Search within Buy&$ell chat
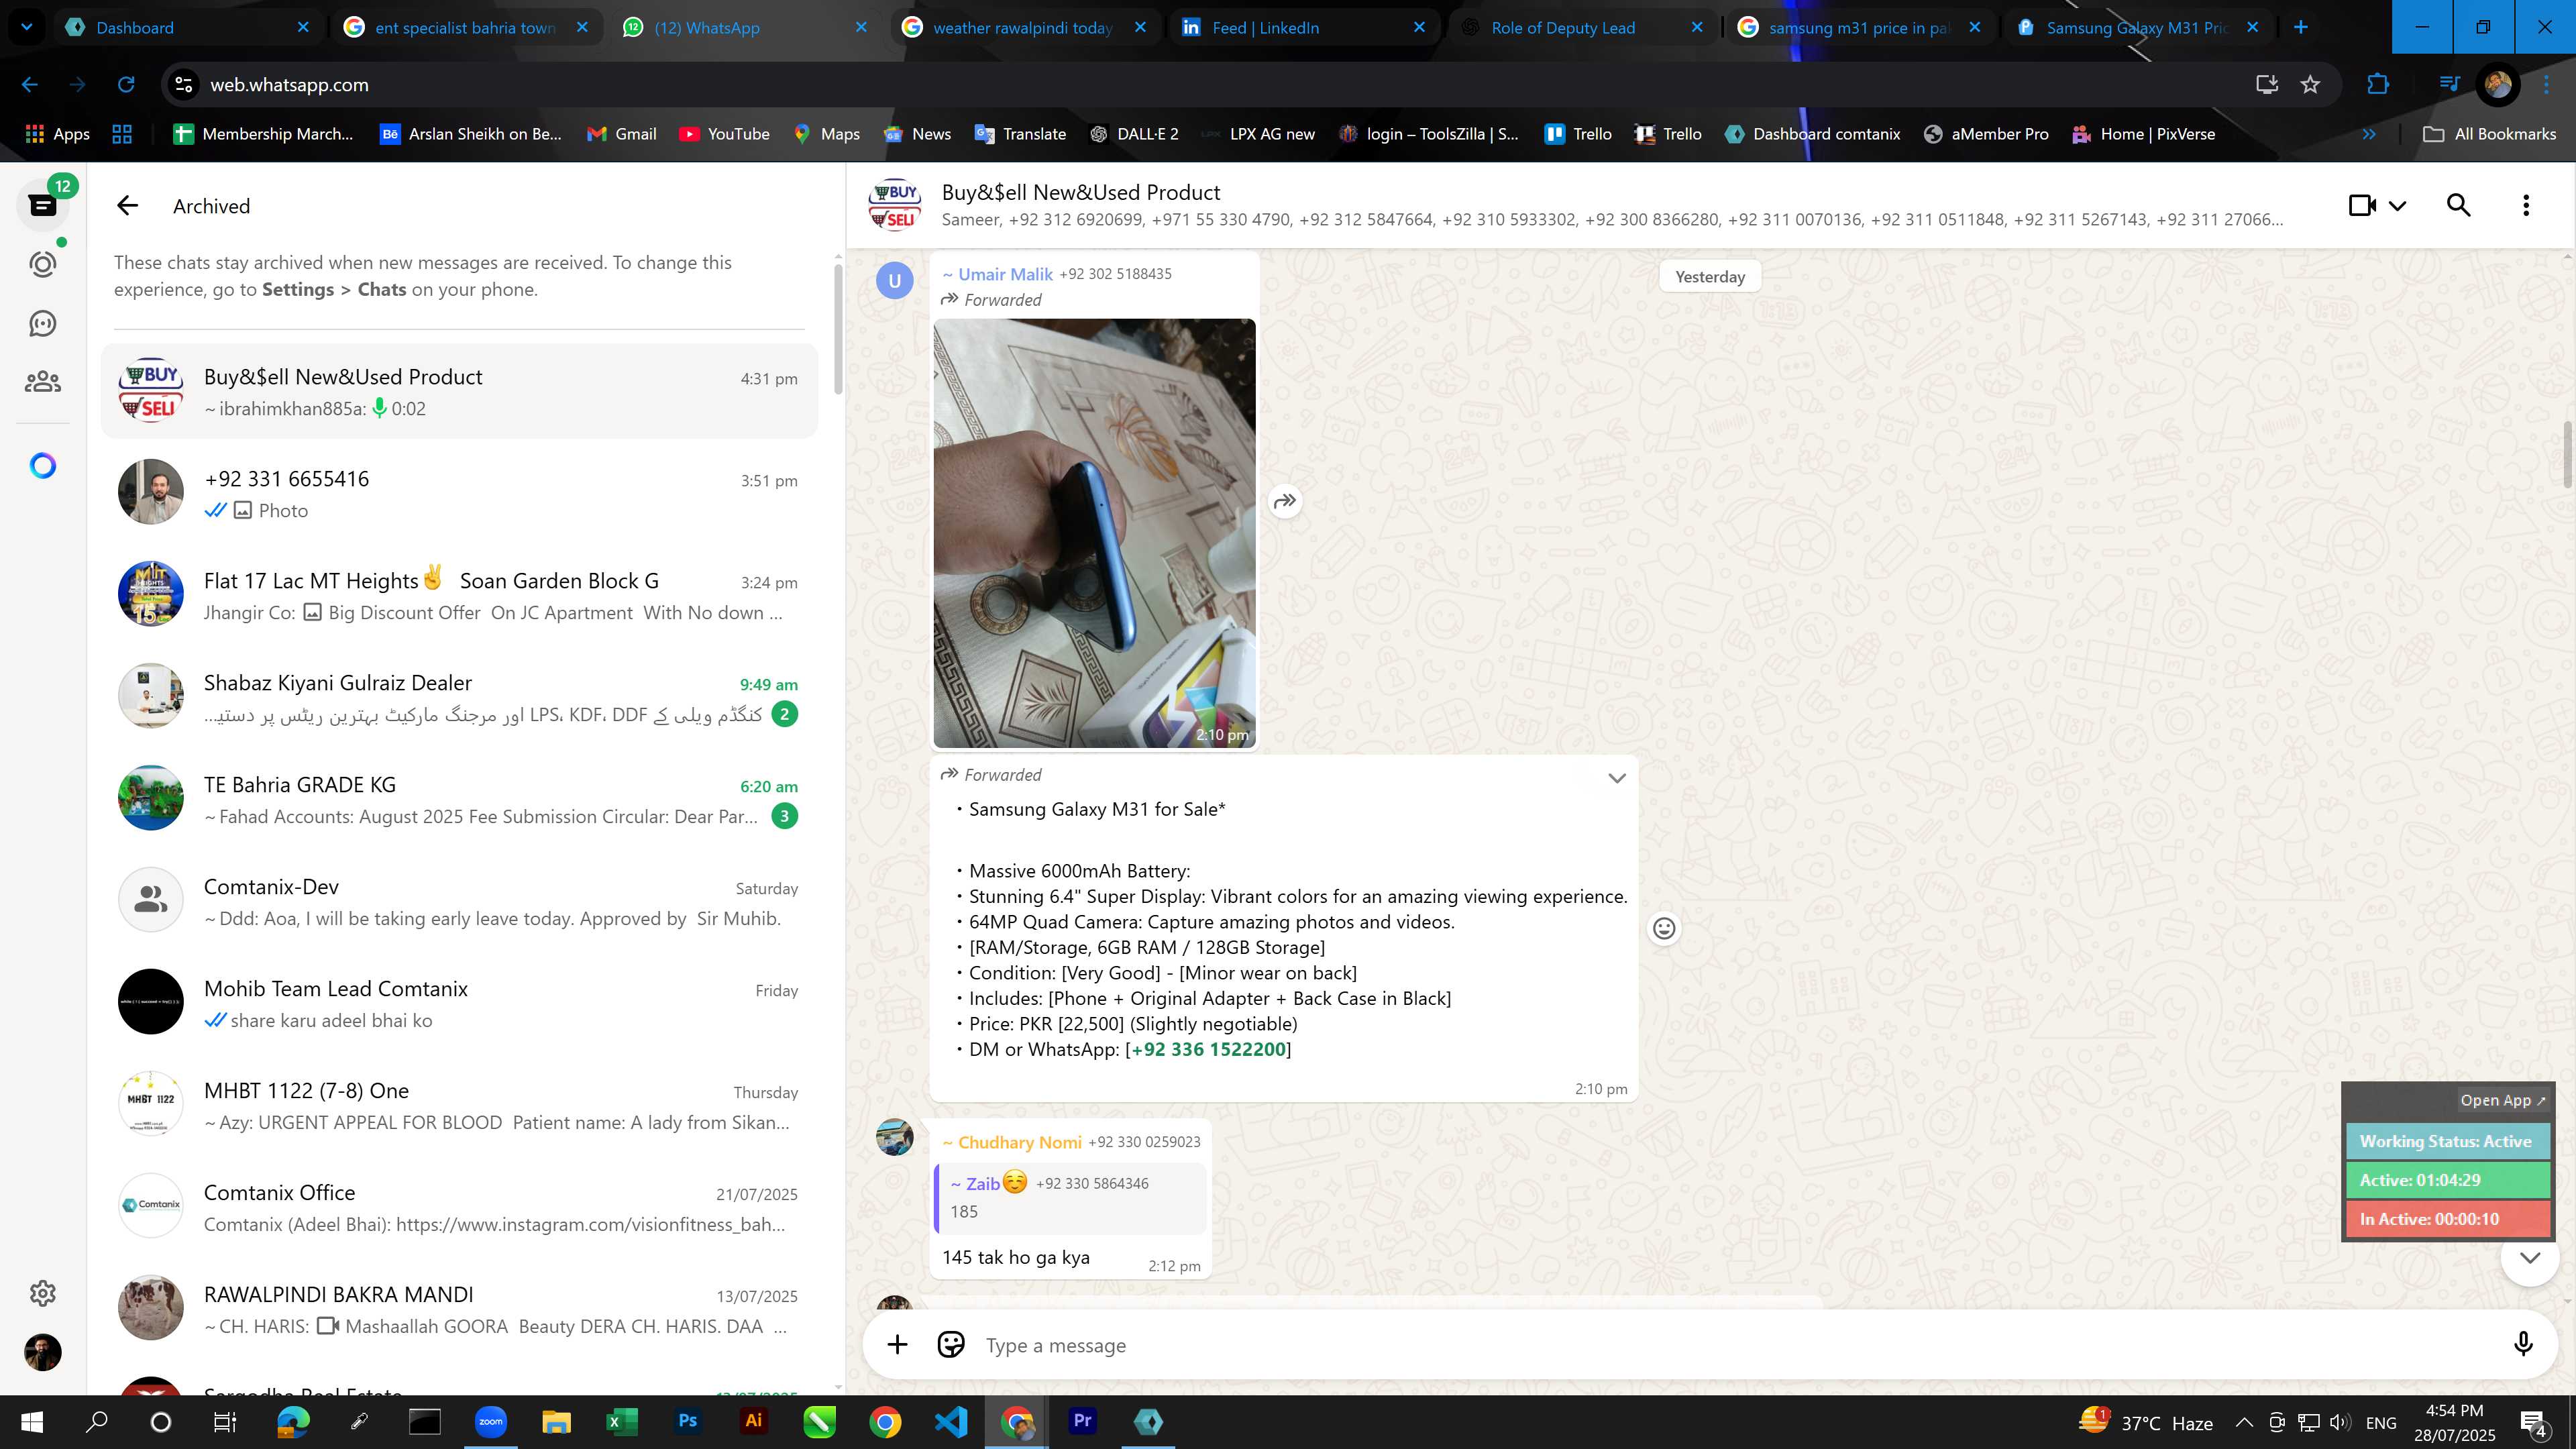Screen dimensions: 2576x1449 2459,205
